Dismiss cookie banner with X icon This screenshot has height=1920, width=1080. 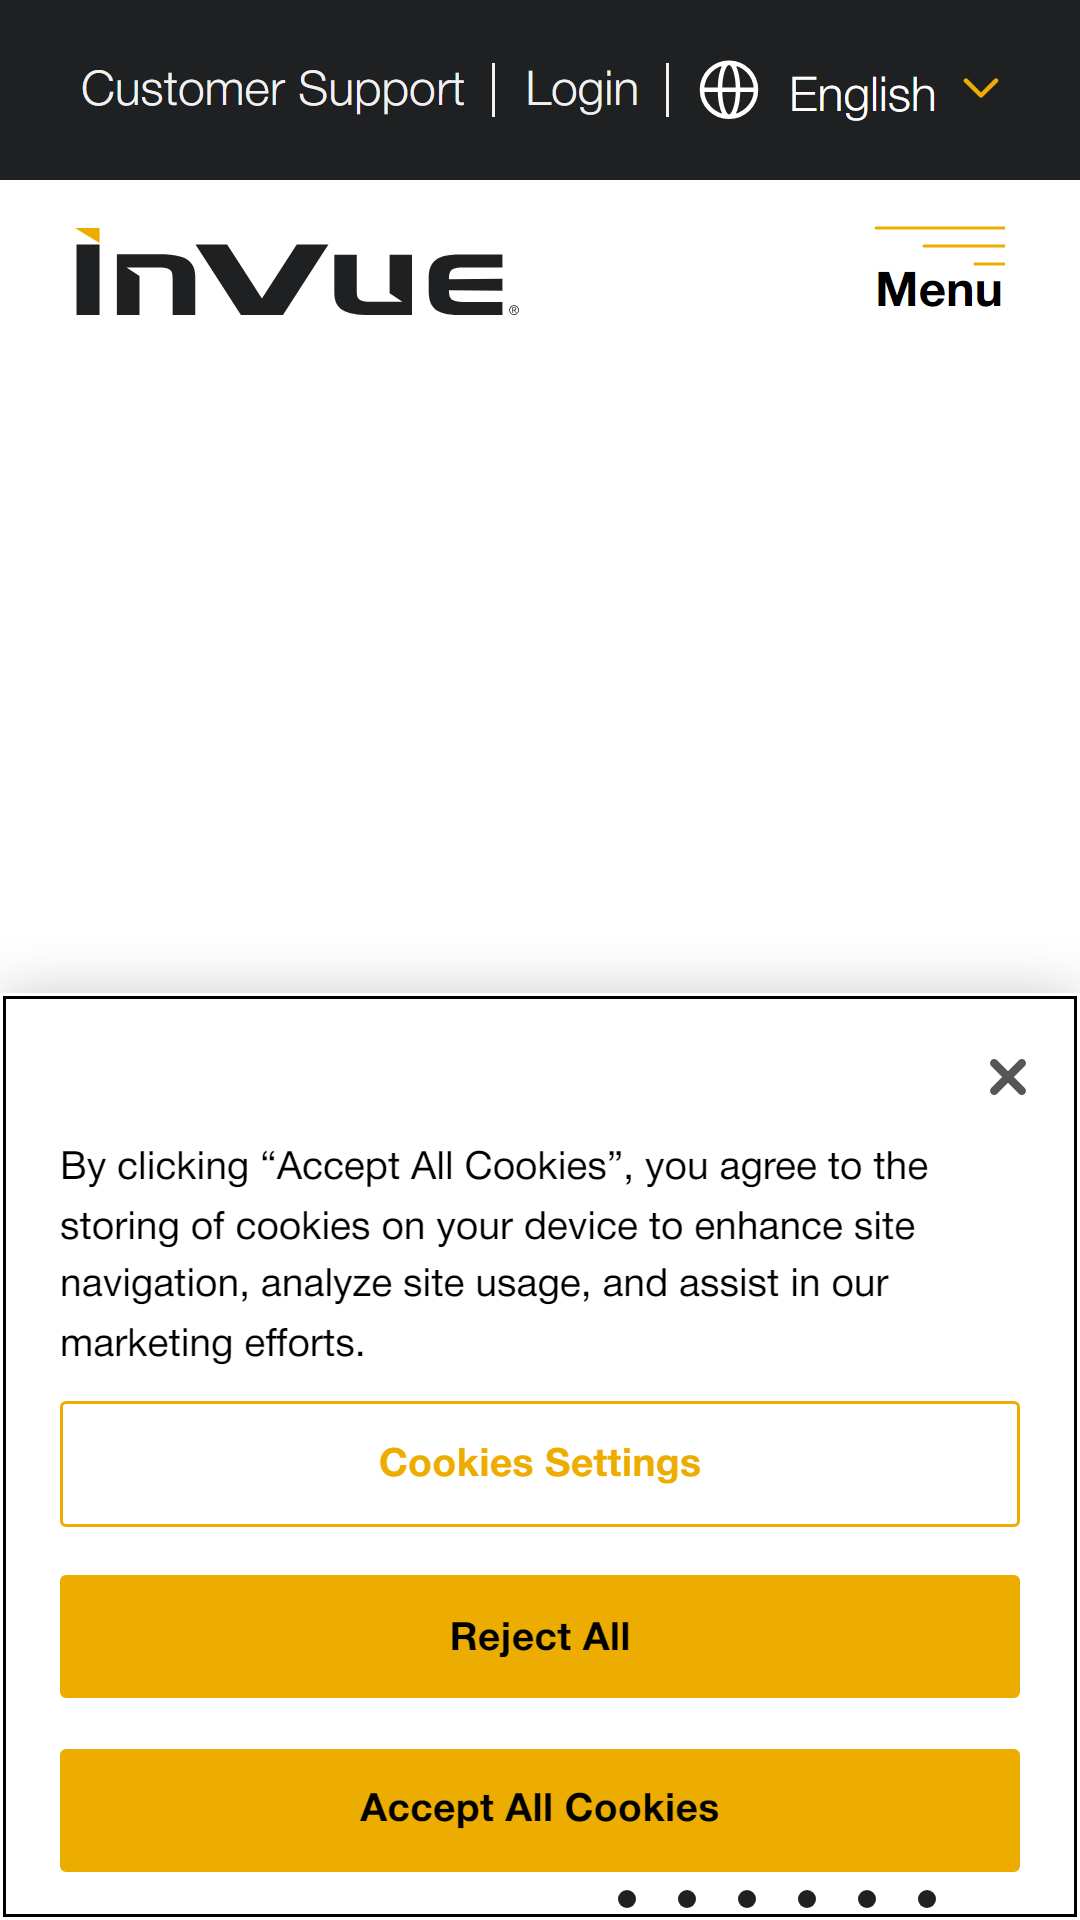click(x=1008, y=1077)
